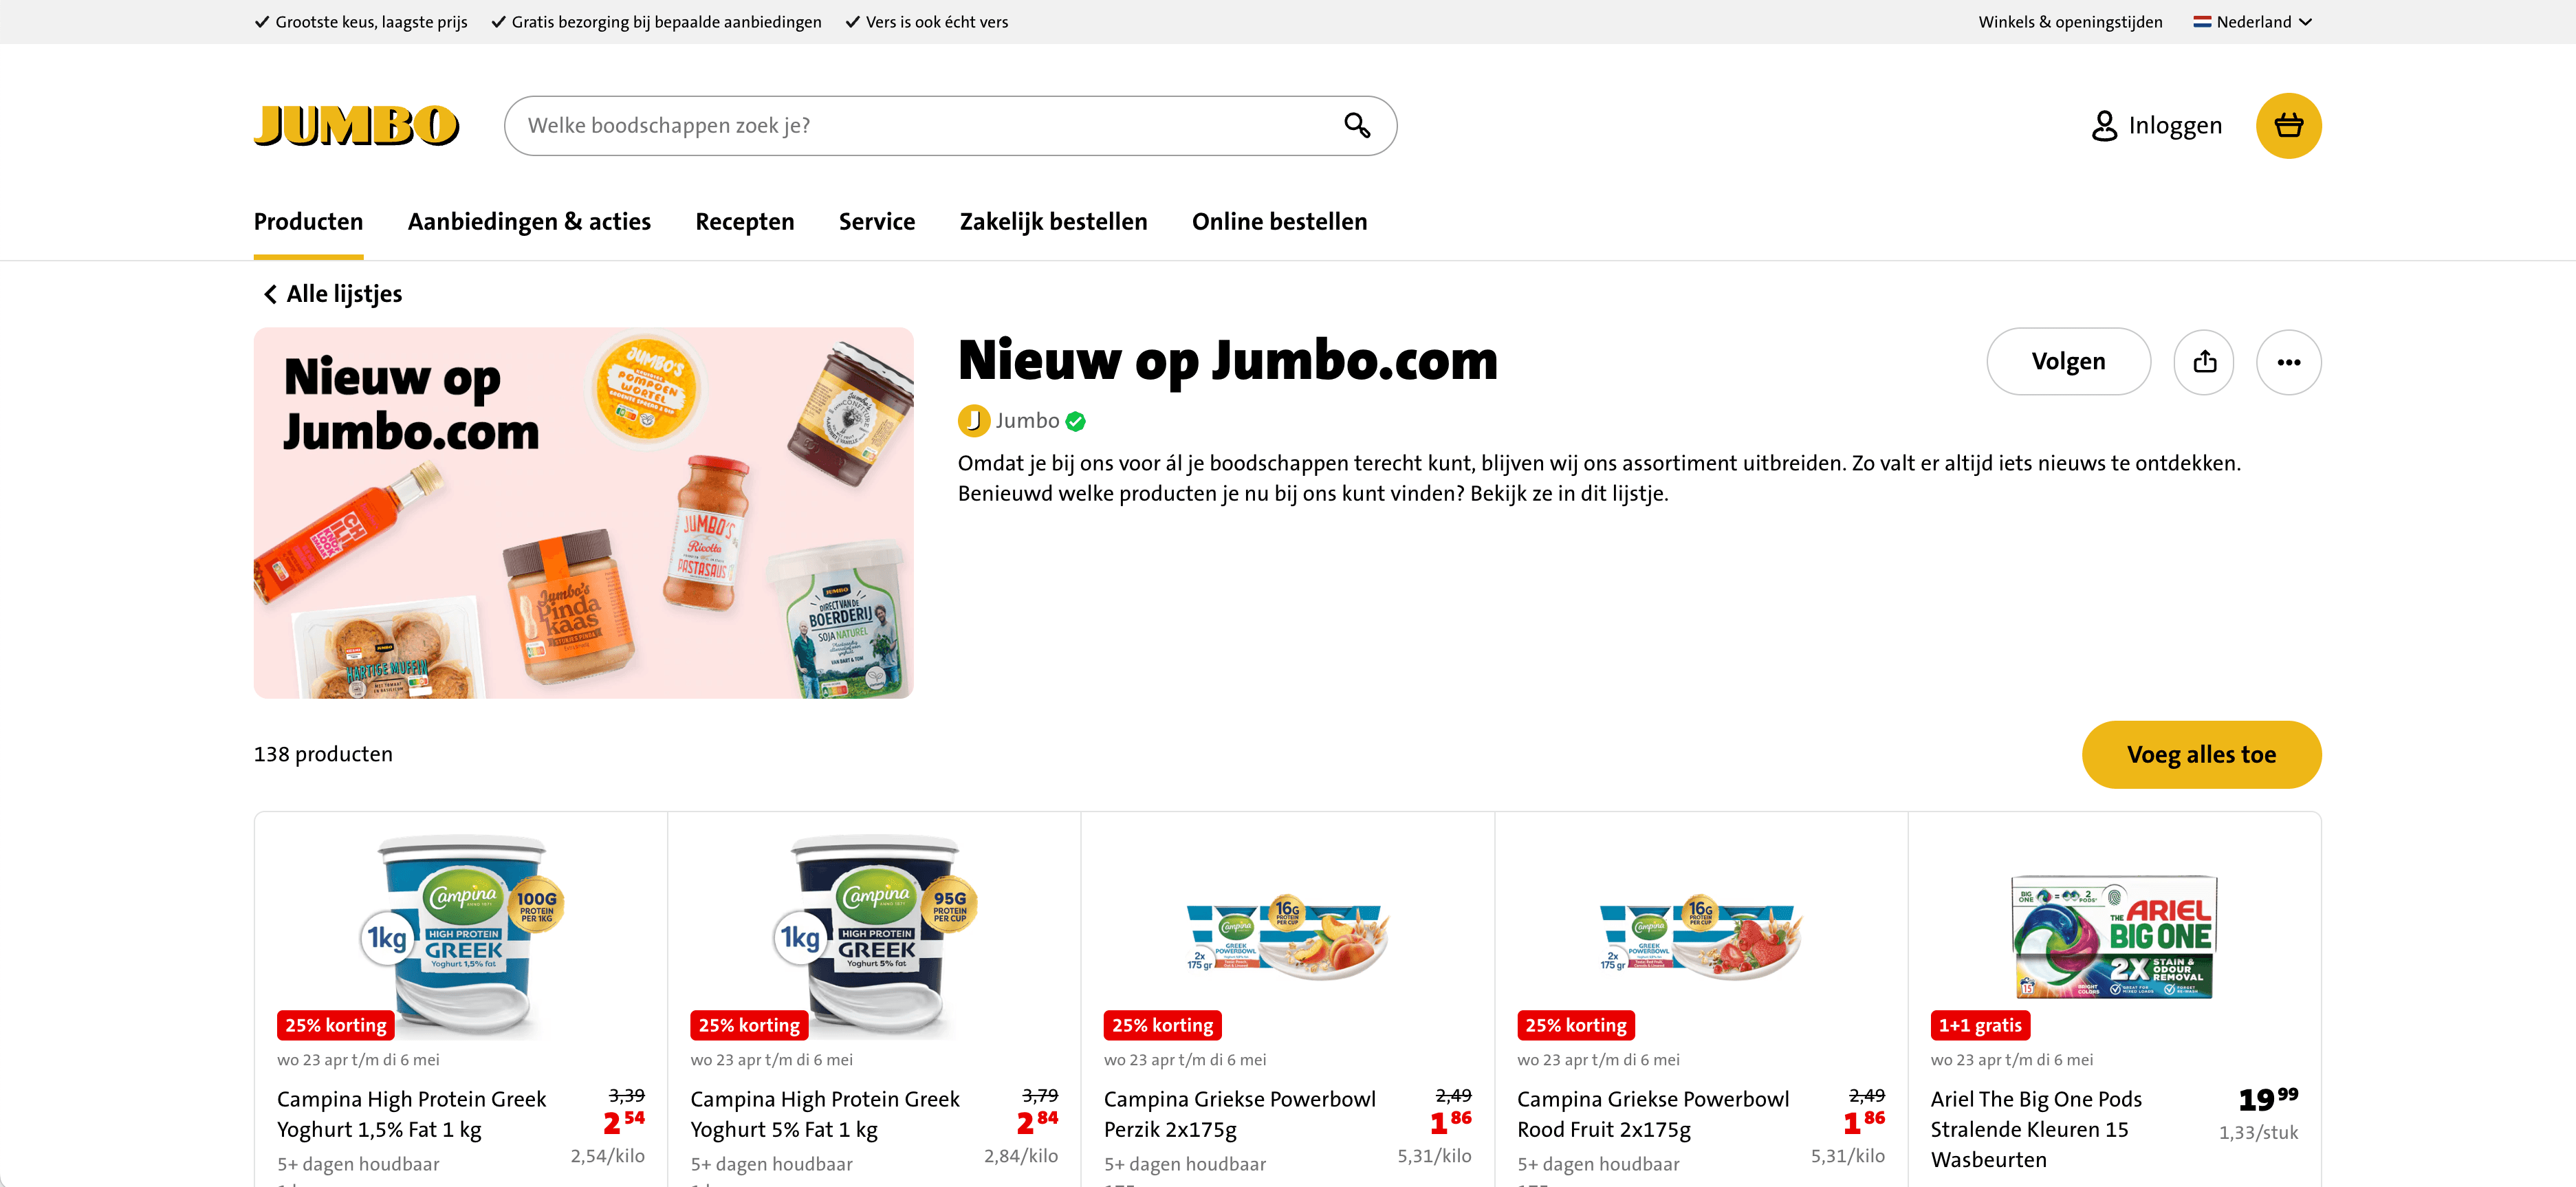
Task: Click the Inloggen person icon
Action: click(2104, 126)
